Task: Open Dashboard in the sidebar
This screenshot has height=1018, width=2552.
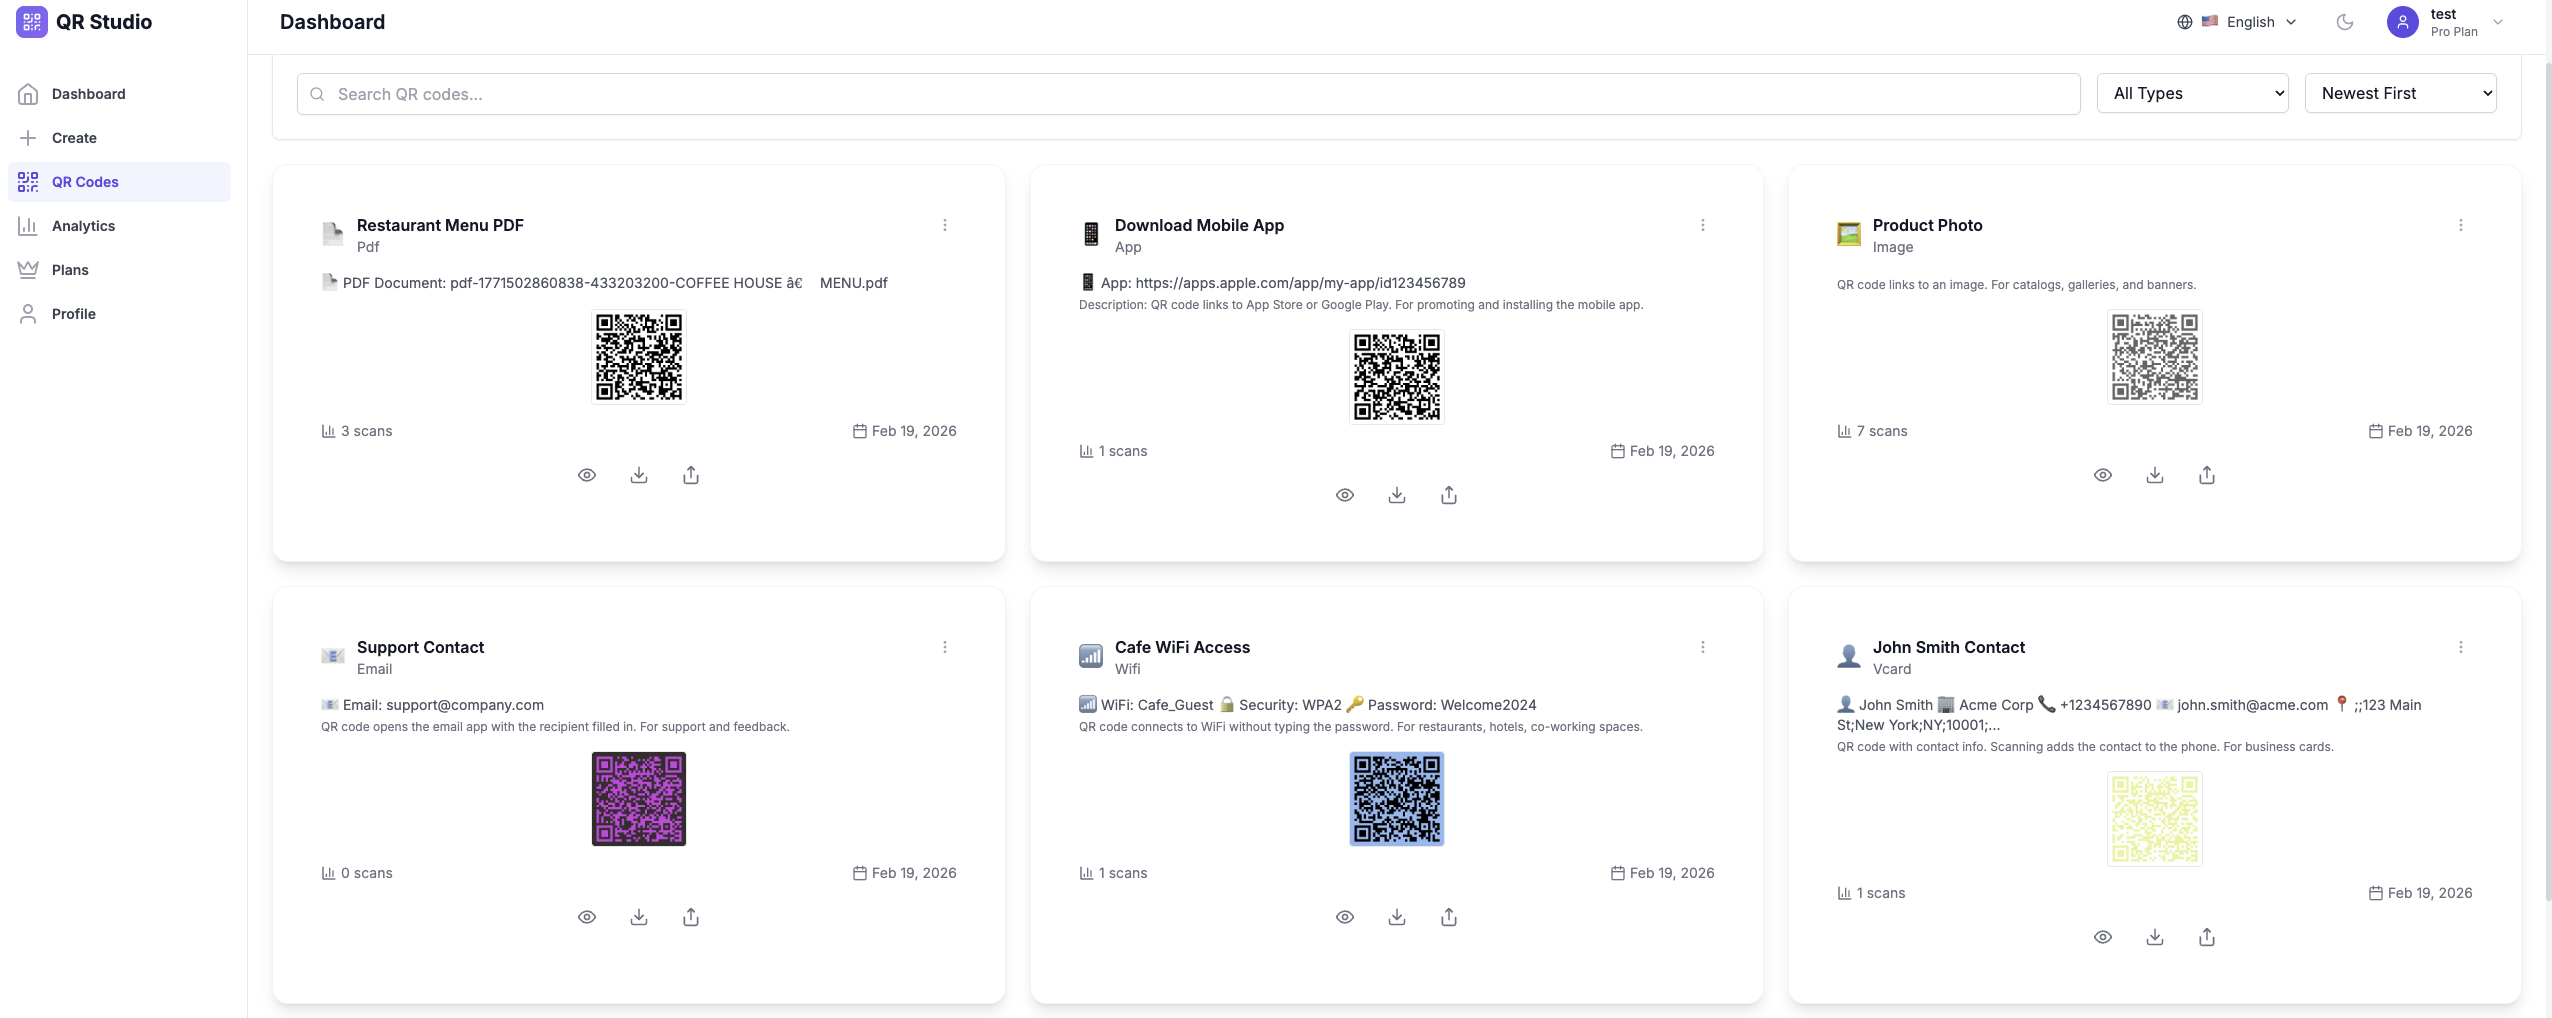Action: click(x=119, y=94)
